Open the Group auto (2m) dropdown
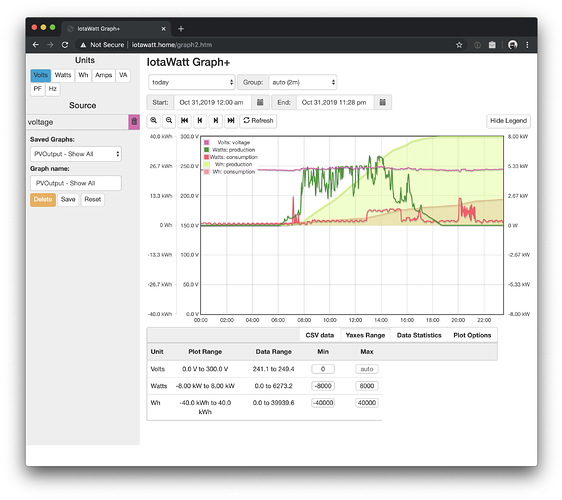 pos(303,82)
